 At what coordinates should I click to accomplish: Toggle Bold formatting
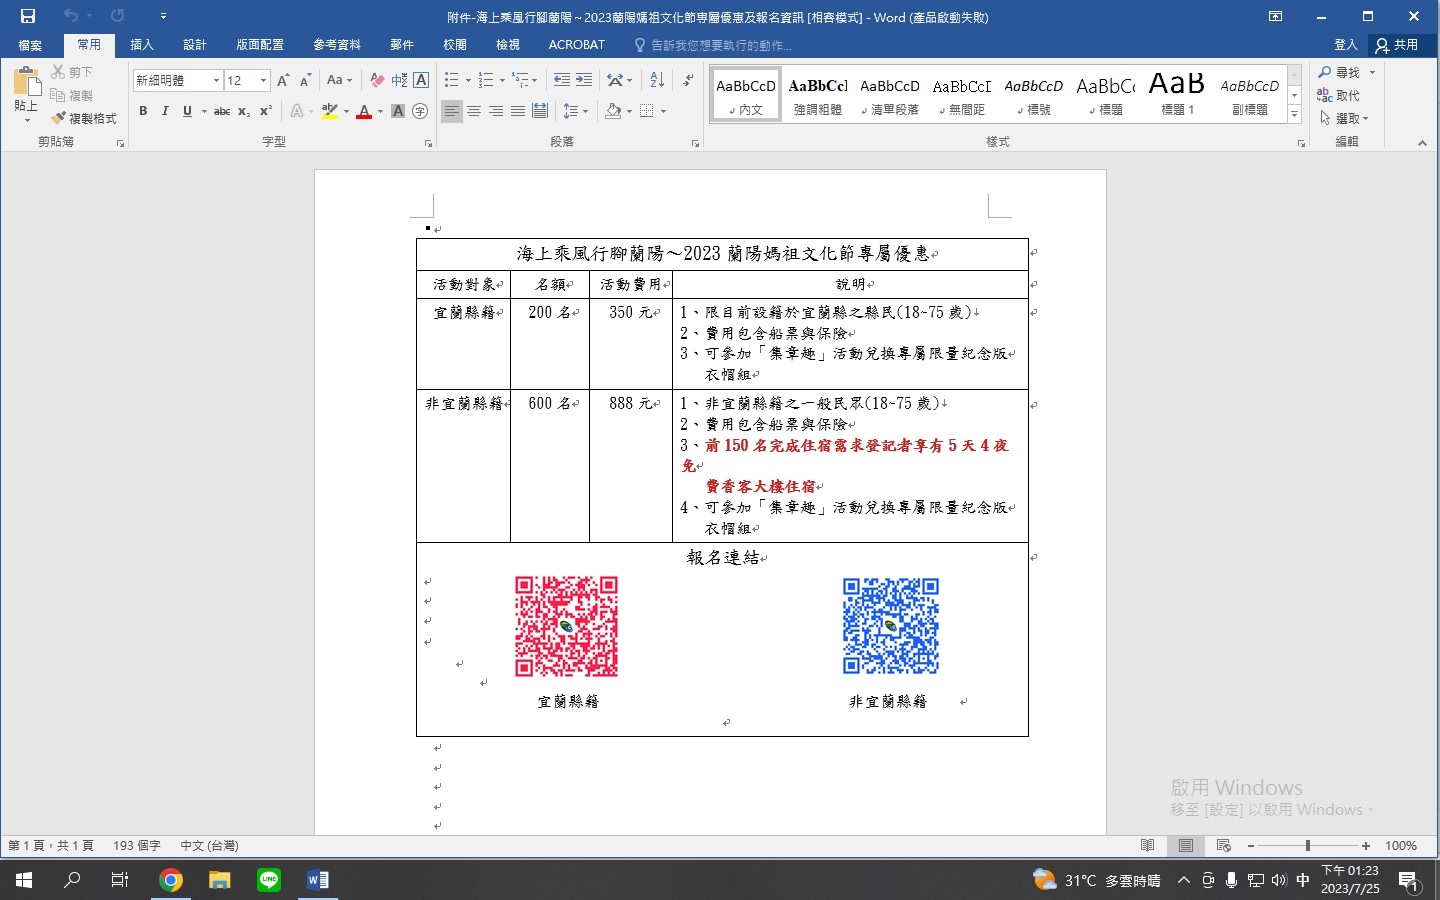[143, 111]
